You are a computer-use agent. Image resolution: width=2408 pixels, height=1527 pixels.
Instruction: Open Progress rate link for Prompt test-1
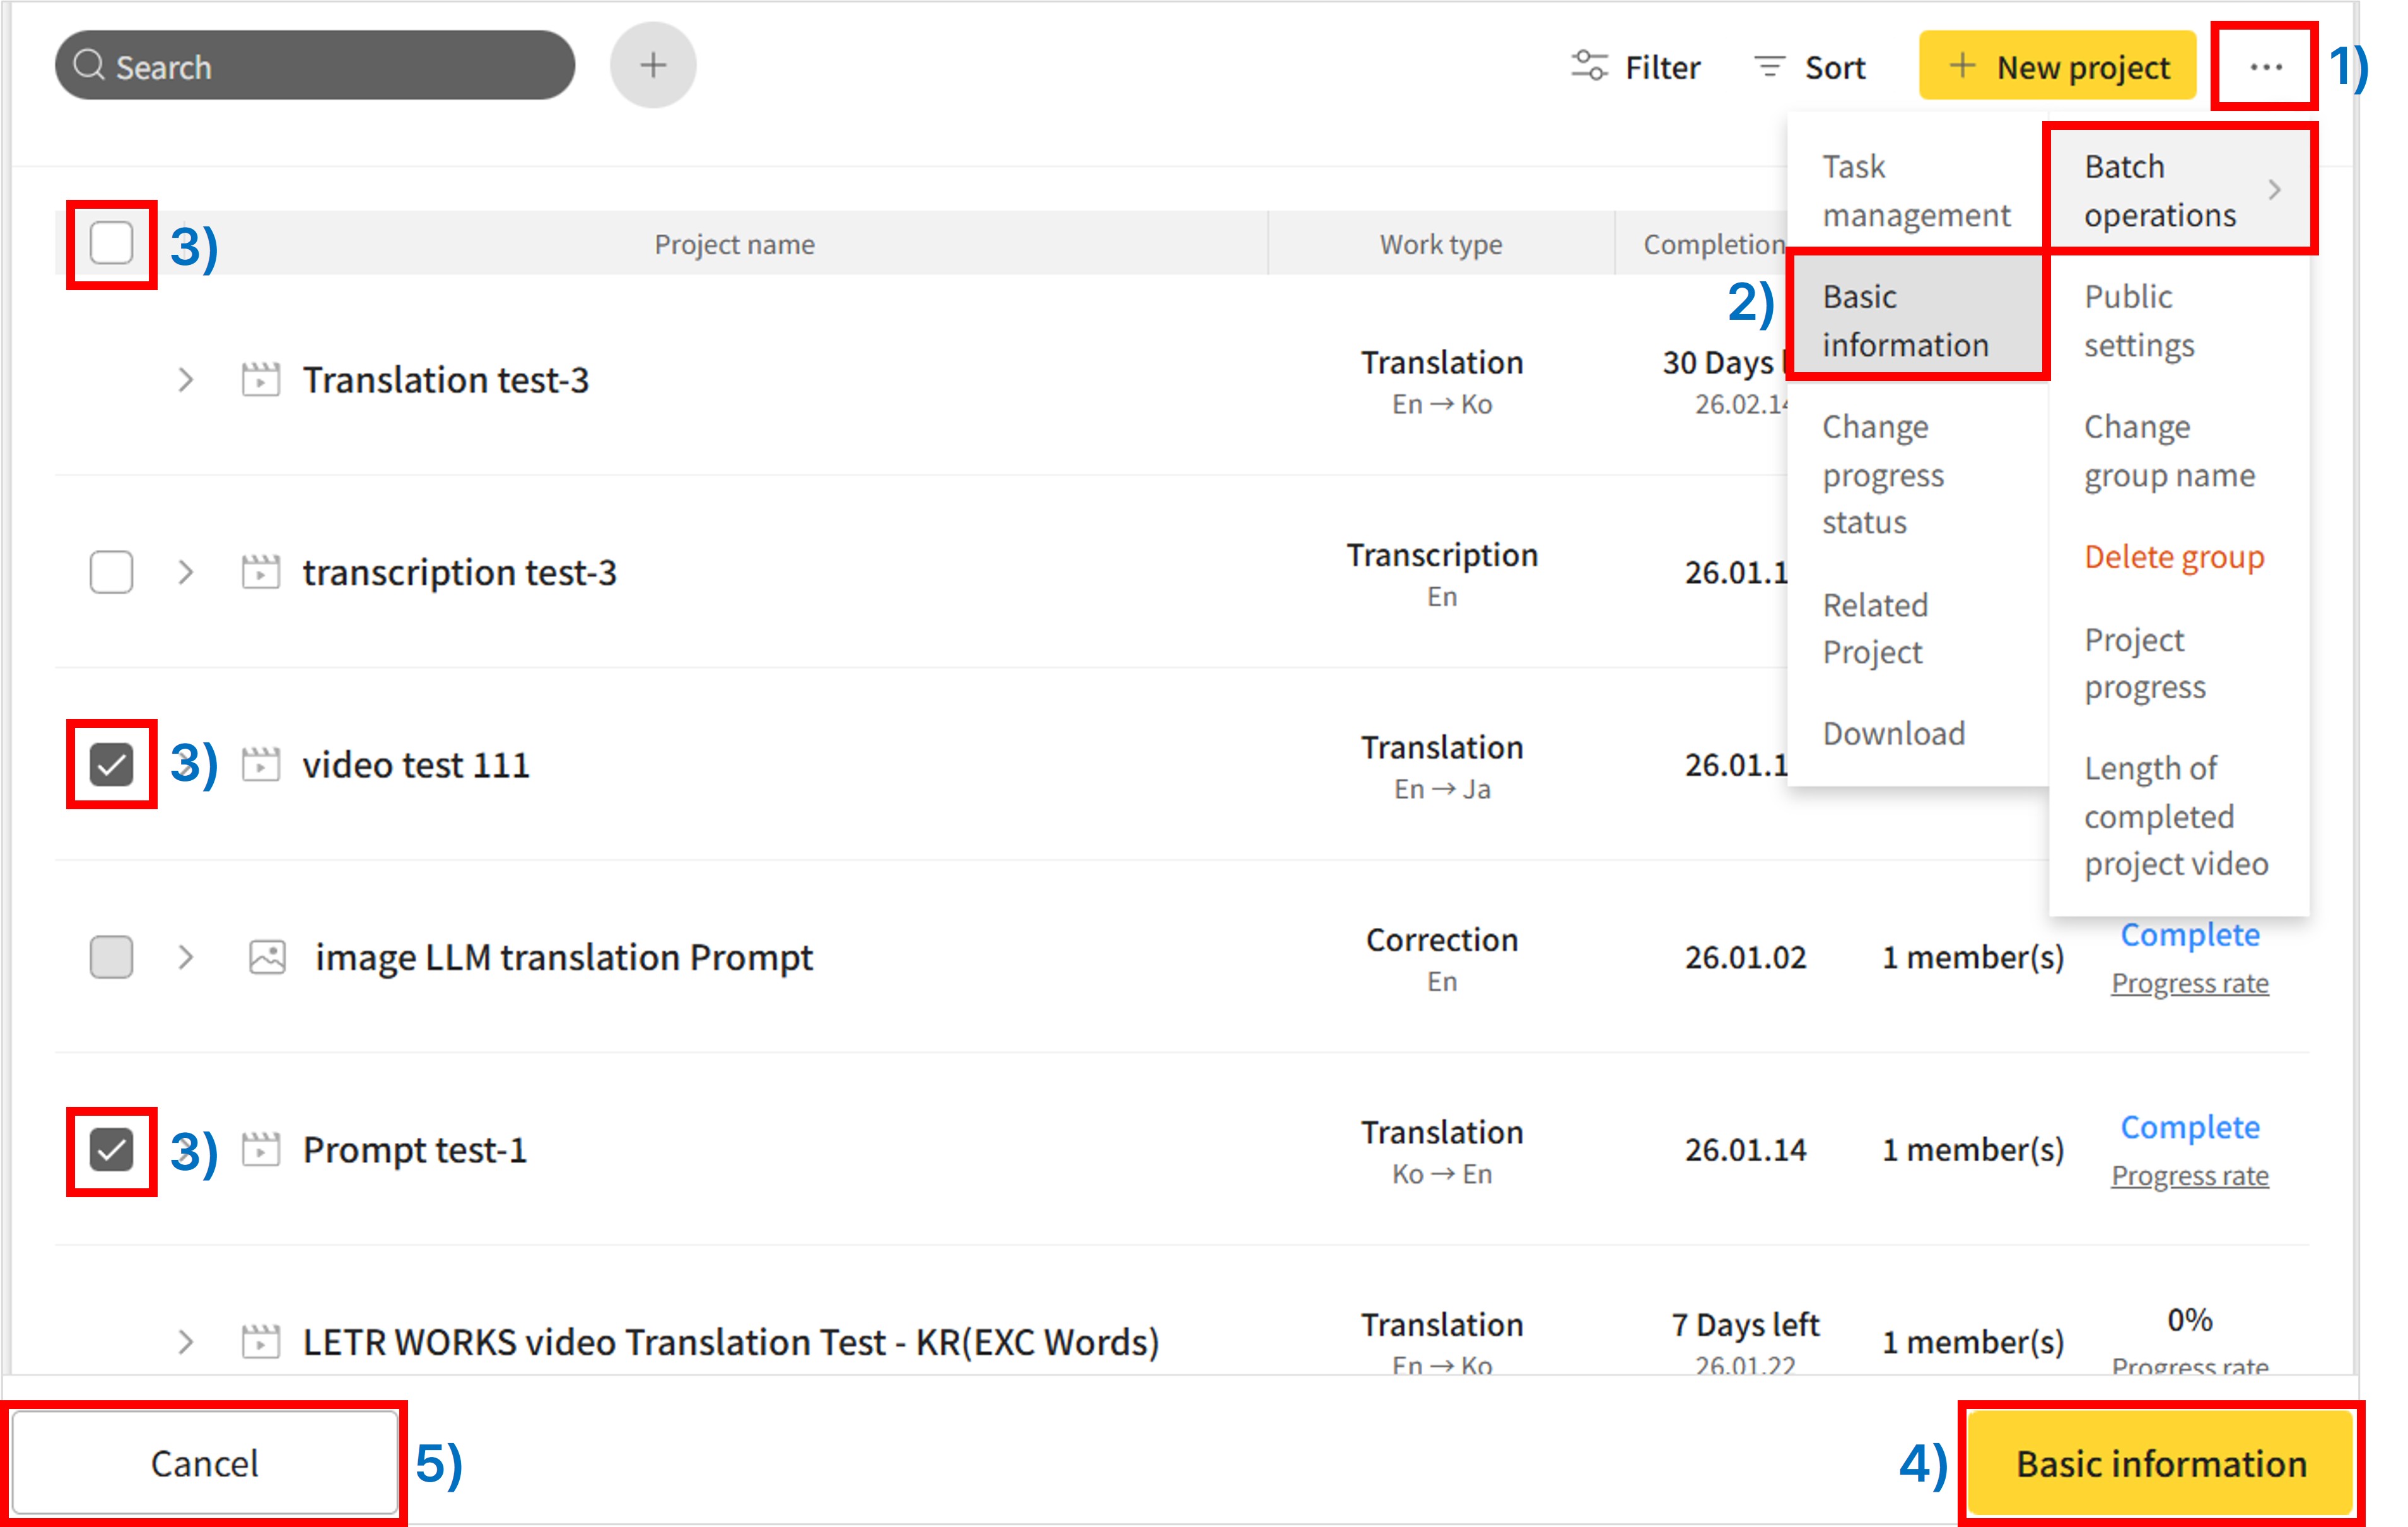point(2189,1176)
